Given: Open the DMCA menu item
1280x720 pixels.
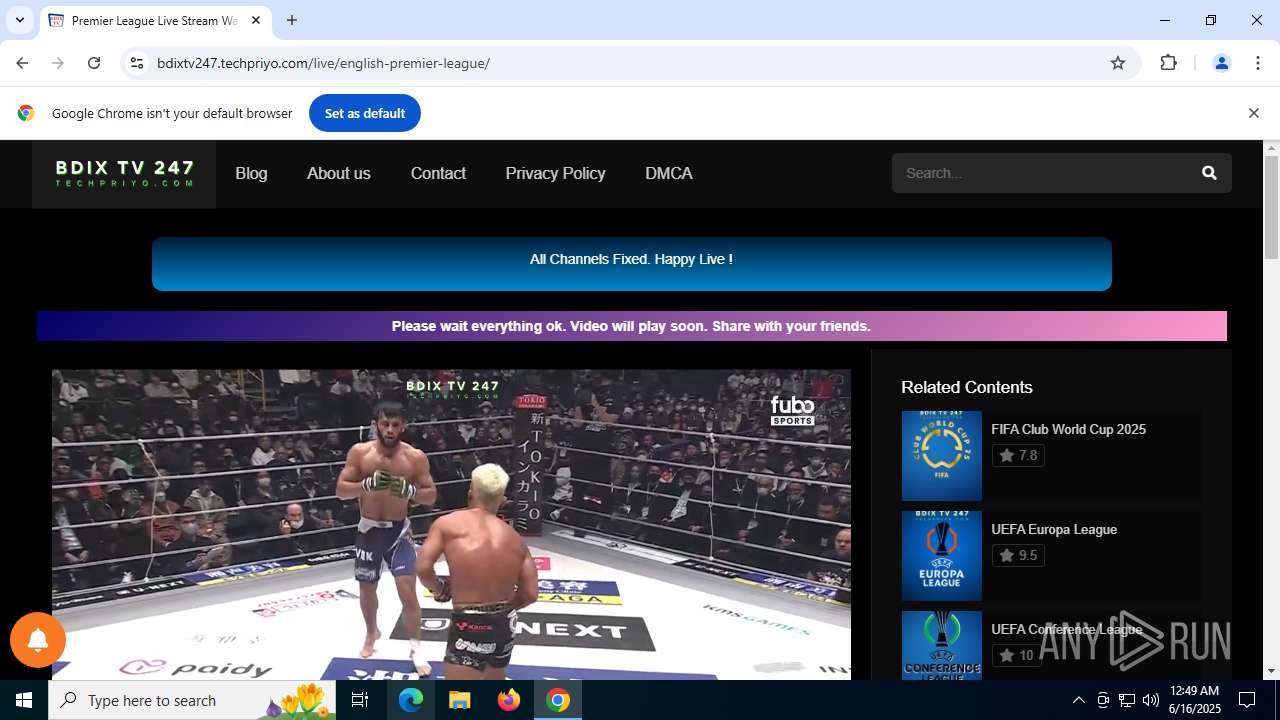Looking at the screenshot, I should pos(669,173).
